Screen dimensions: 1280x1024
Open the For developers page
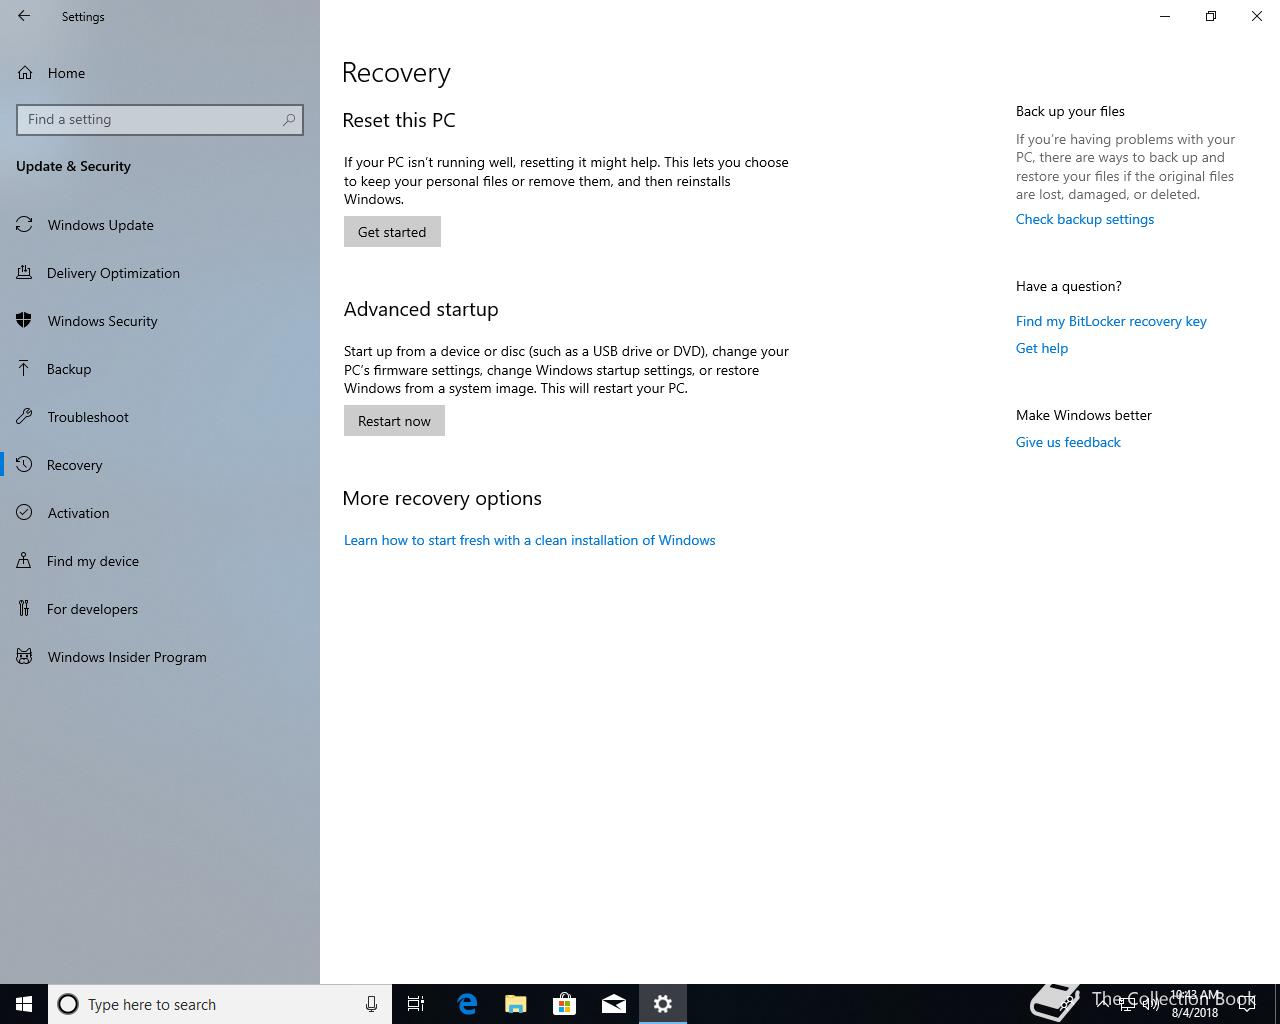[93, 609]
